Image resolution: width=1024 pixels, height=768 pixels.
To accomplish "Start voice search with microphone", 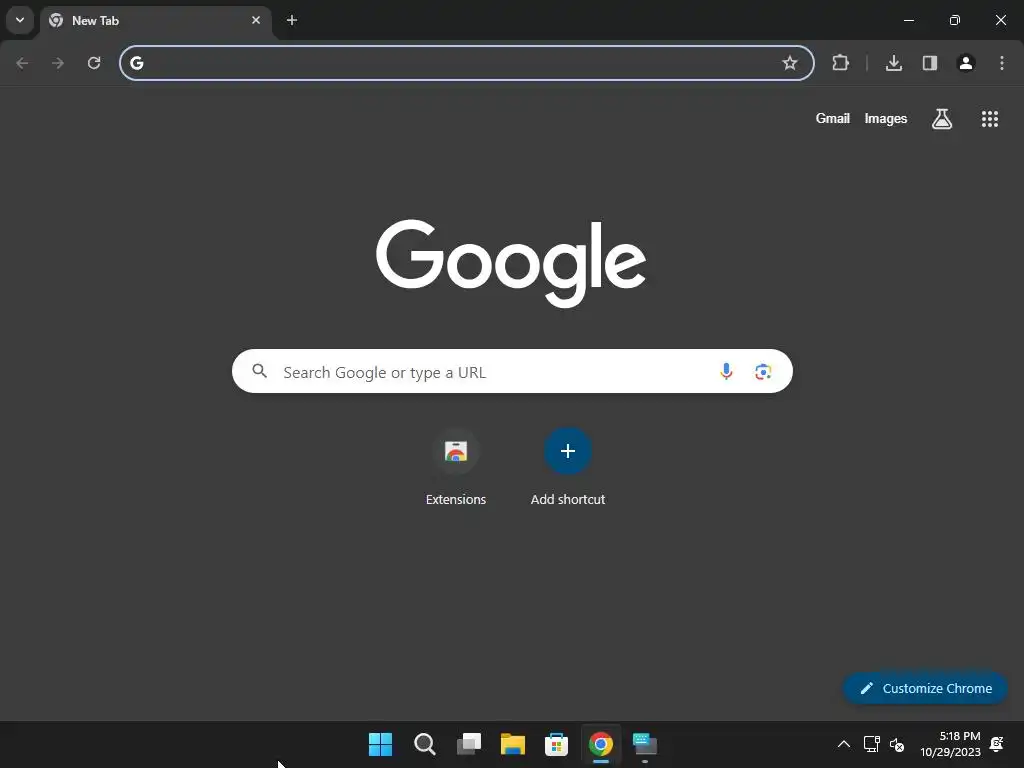I will pyautogui.click(x=726, y=372).
